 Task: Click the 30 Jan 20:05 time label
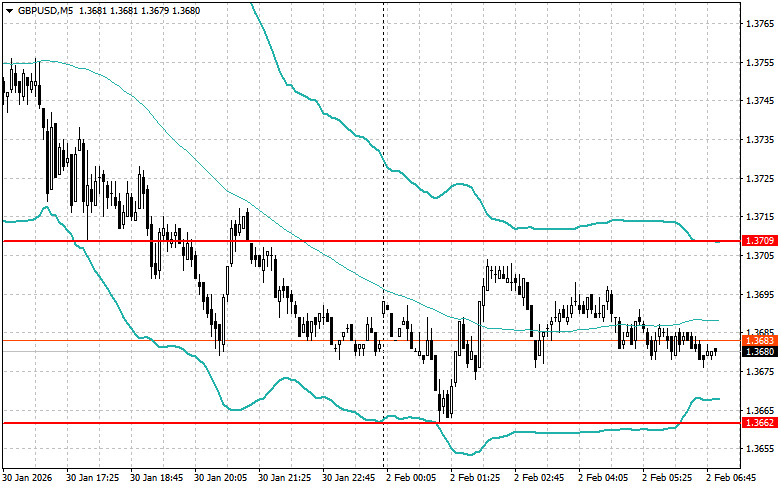(x=221, y=478)
